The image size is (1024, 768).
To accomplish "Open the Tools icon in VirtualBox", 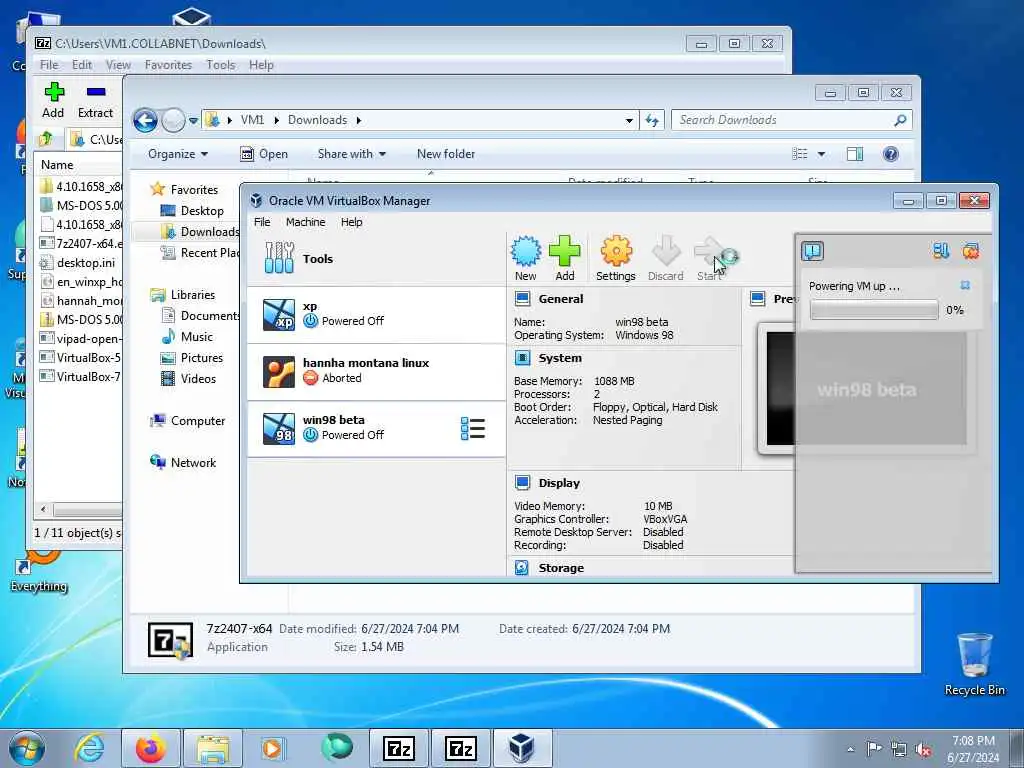I will [x=279, y=258].
